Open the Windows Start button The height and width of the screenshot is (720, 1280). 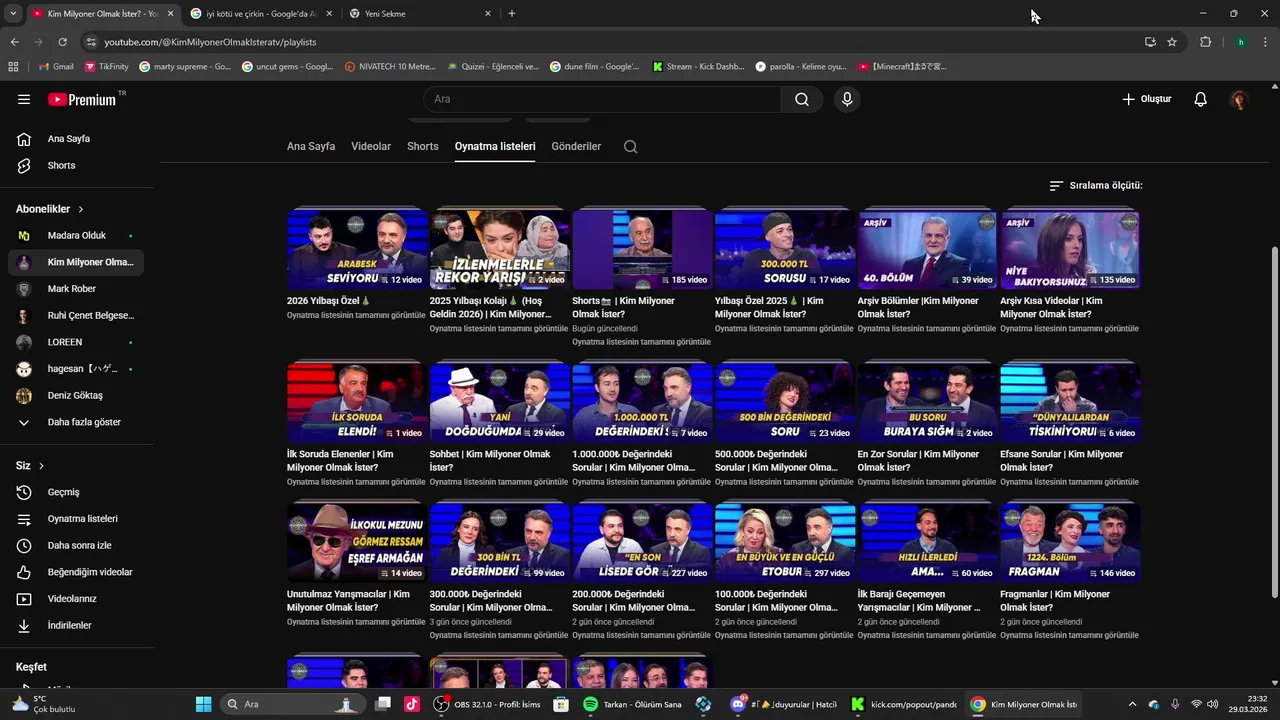point(203,704)
